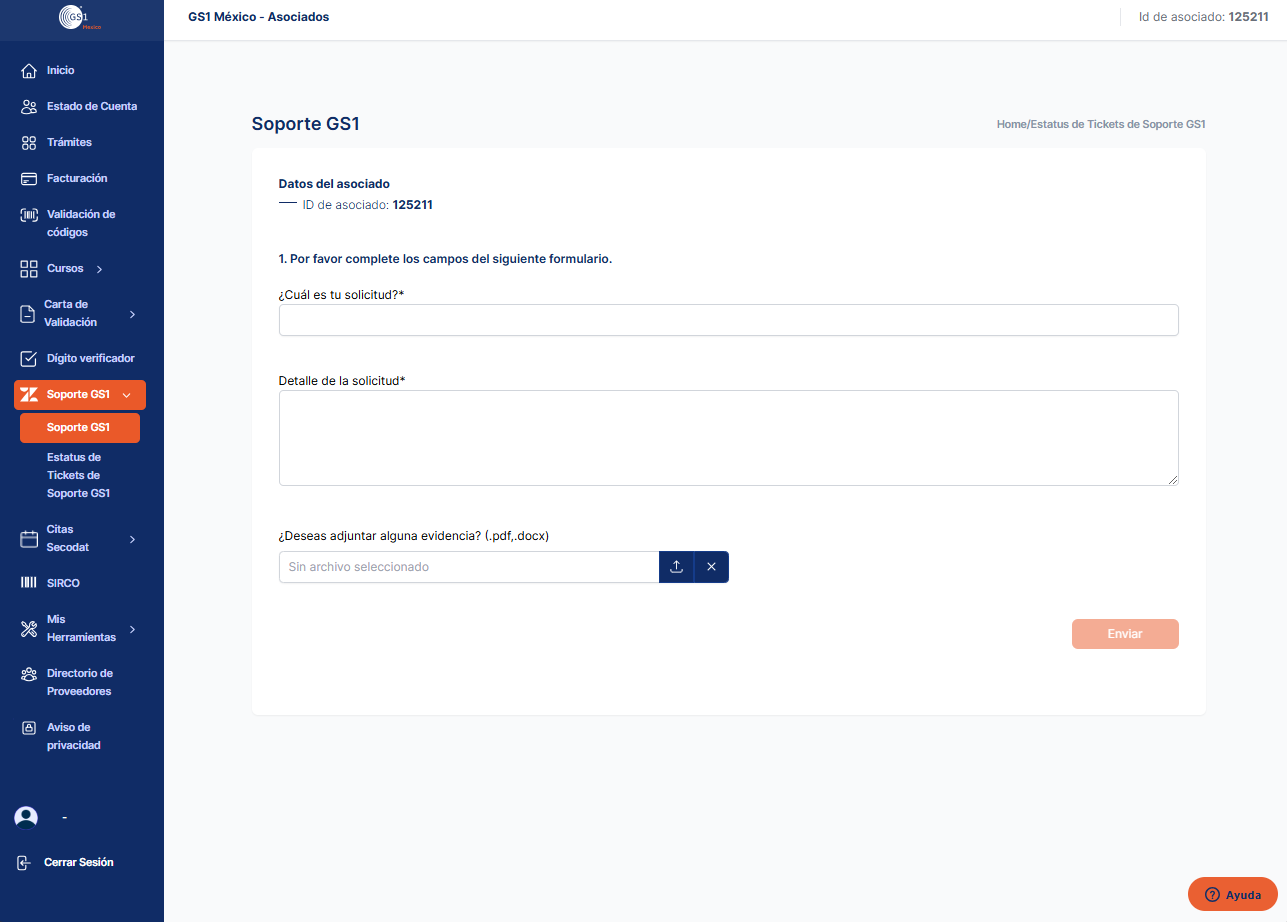Viewport: 1287px width, 922px height.
Task: Click Cerrar Sesión to log out
Action: pyautogui.click(x=79, y=863)
